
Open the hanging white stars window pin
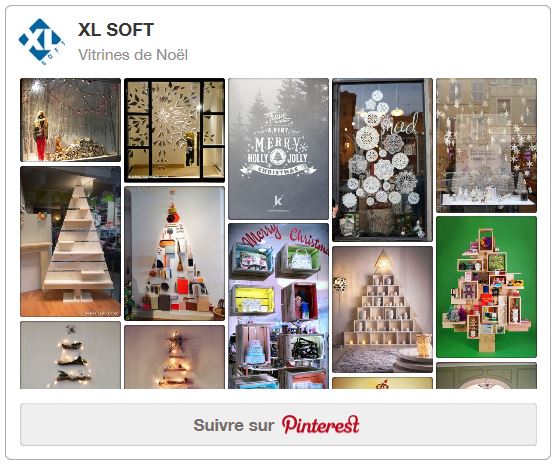tap(486, 145)
